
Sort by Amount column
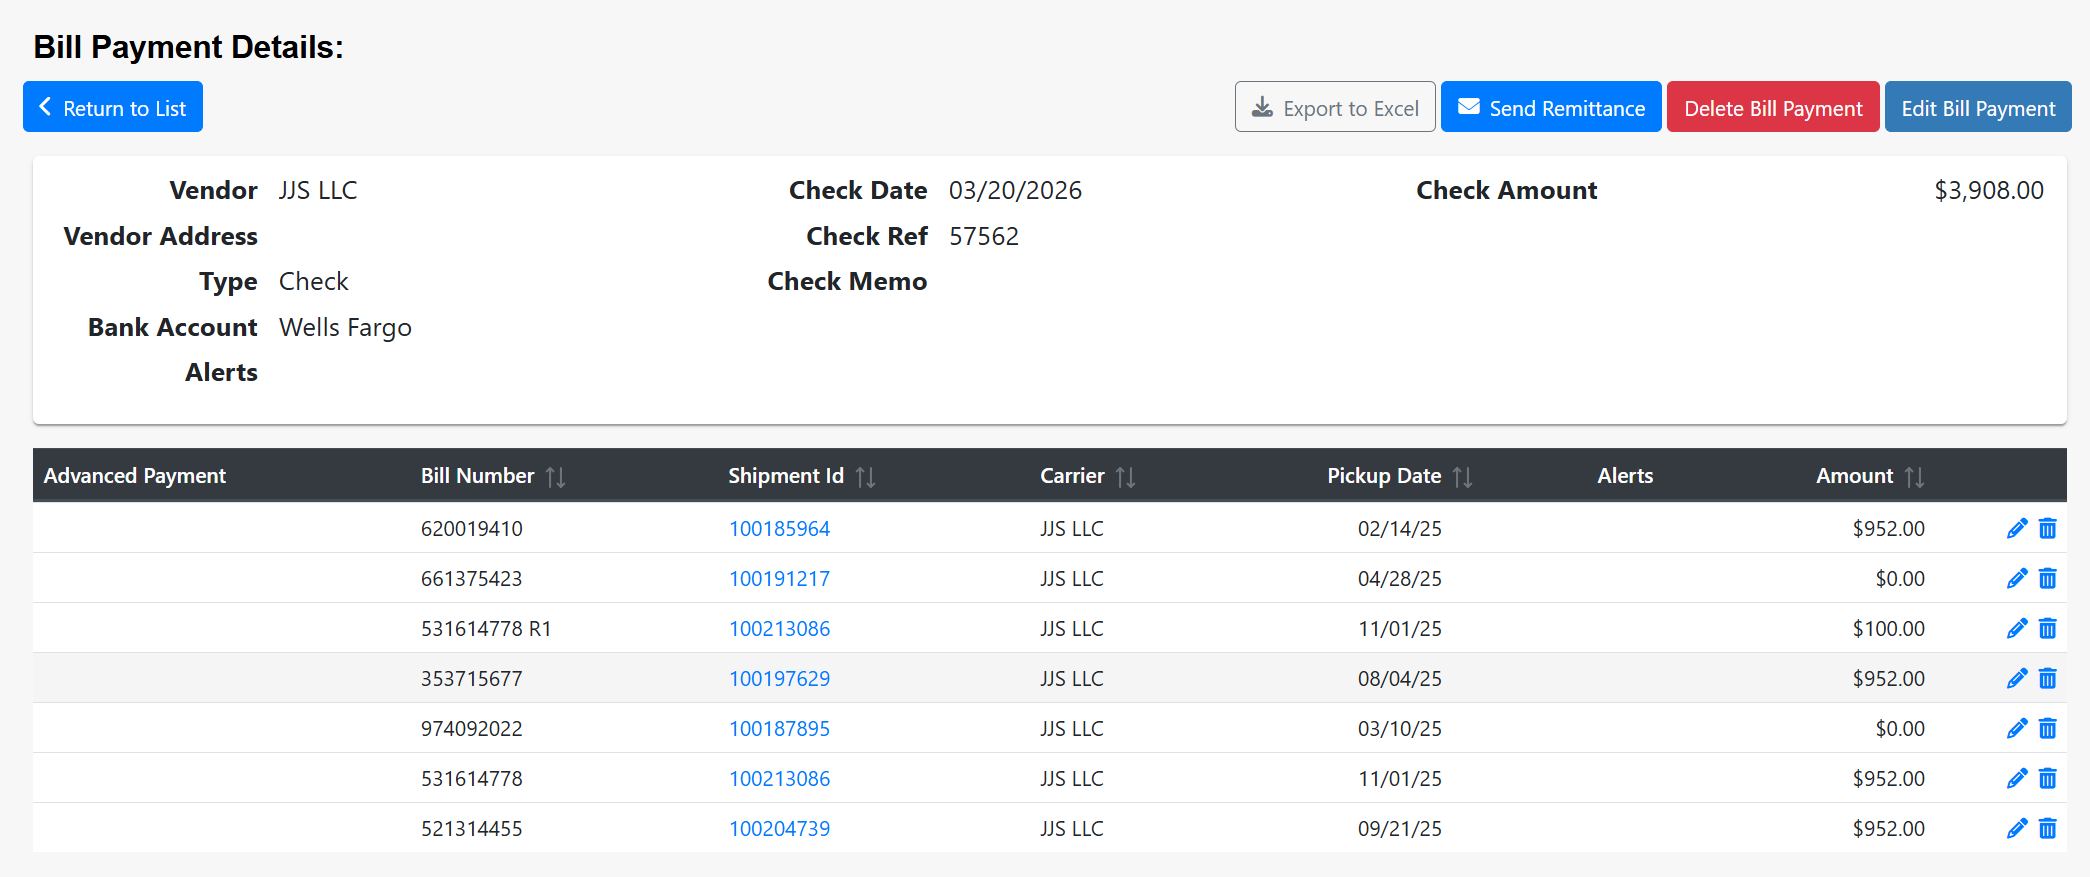[1914, 477]
